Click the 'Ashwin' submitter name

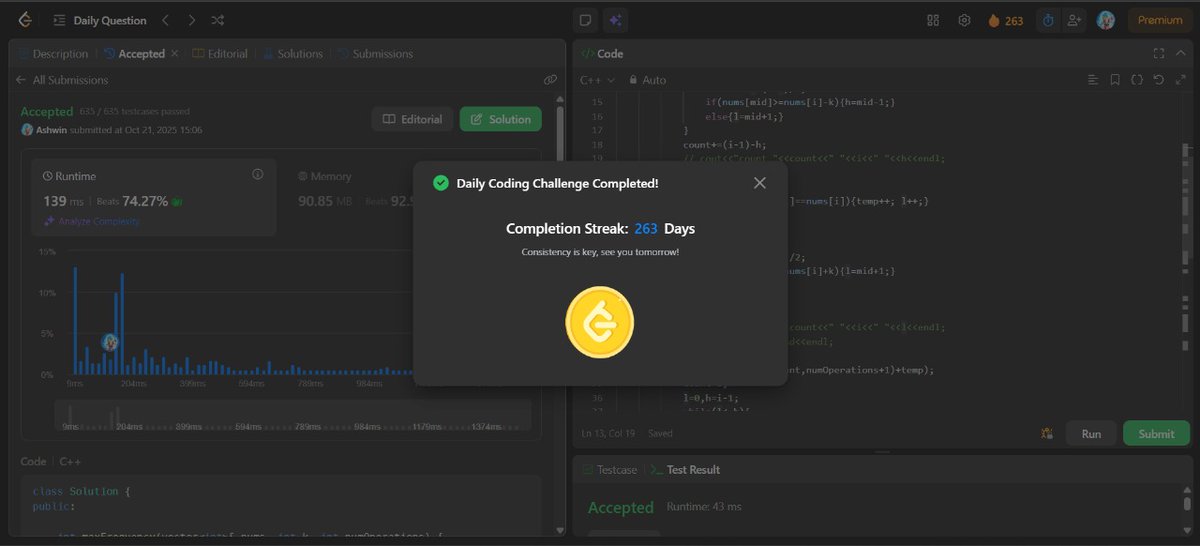(x=53, y=130)
